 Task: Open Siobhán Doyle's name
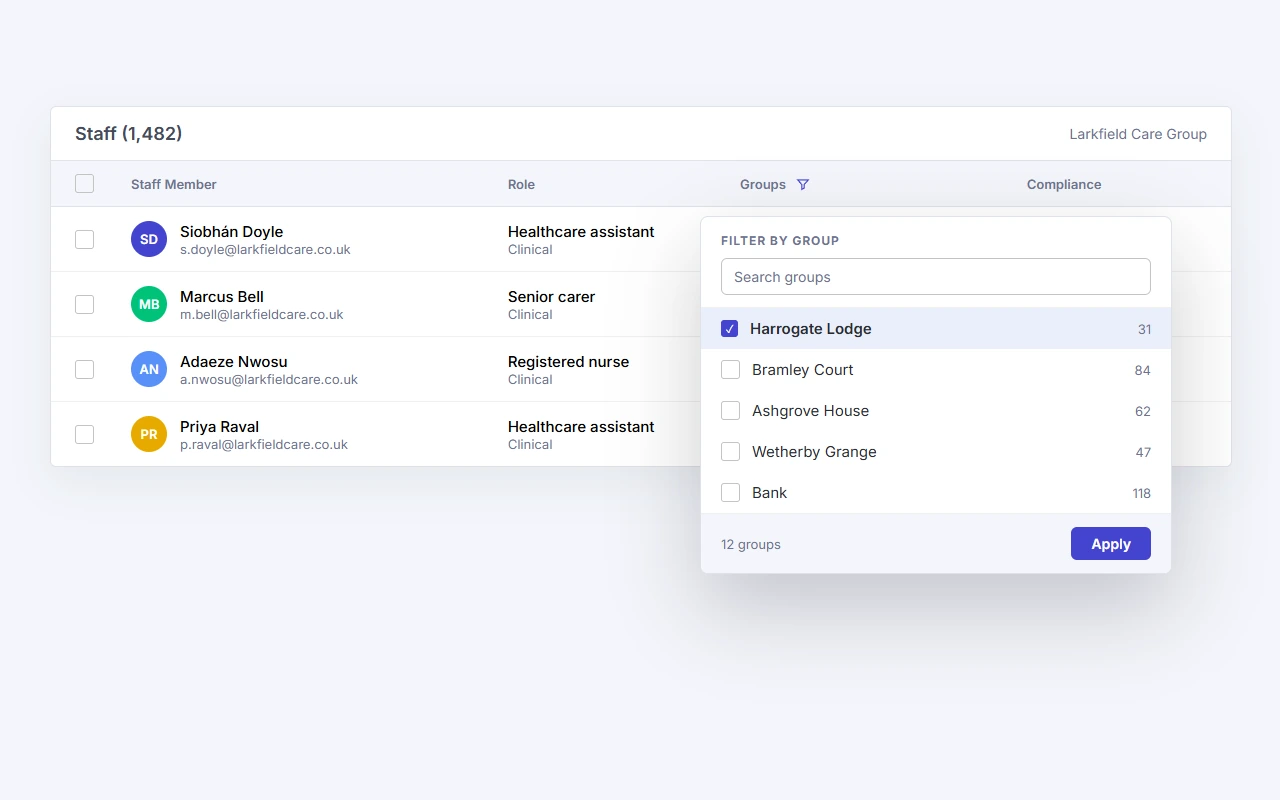(x=232, y=231)
